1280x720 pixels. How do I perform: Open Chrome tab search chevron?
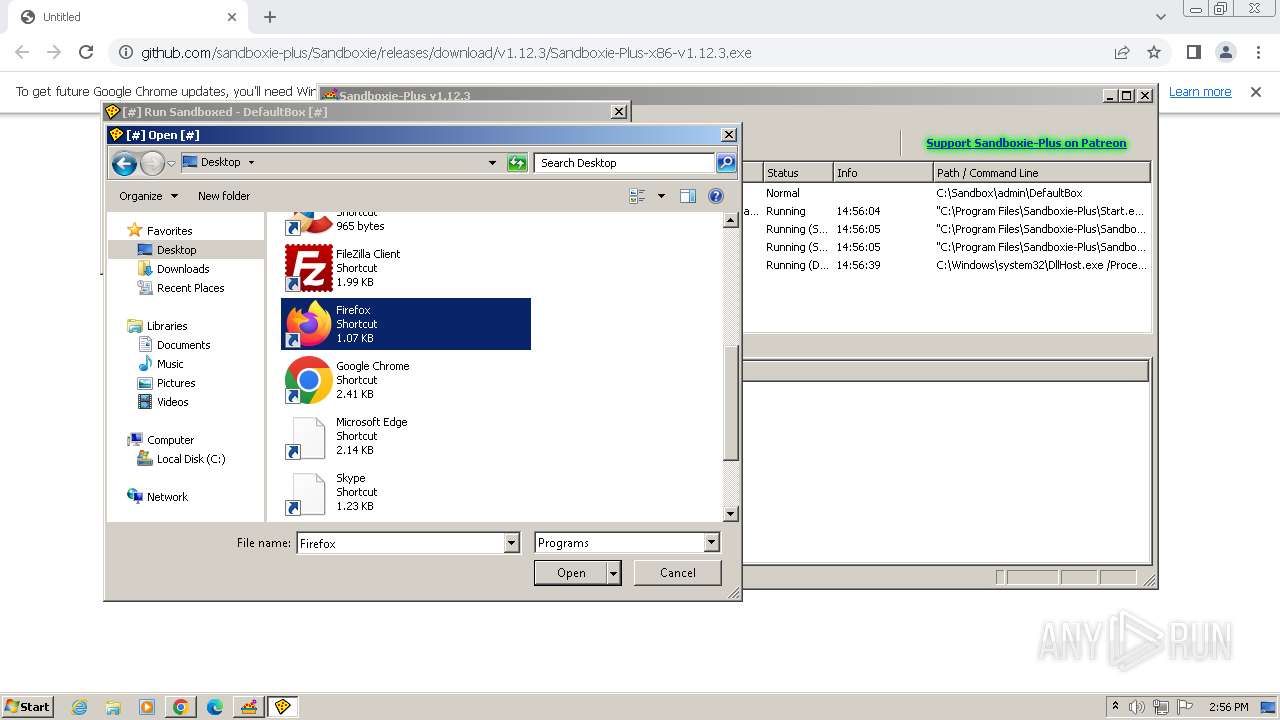click(1161, 17)
